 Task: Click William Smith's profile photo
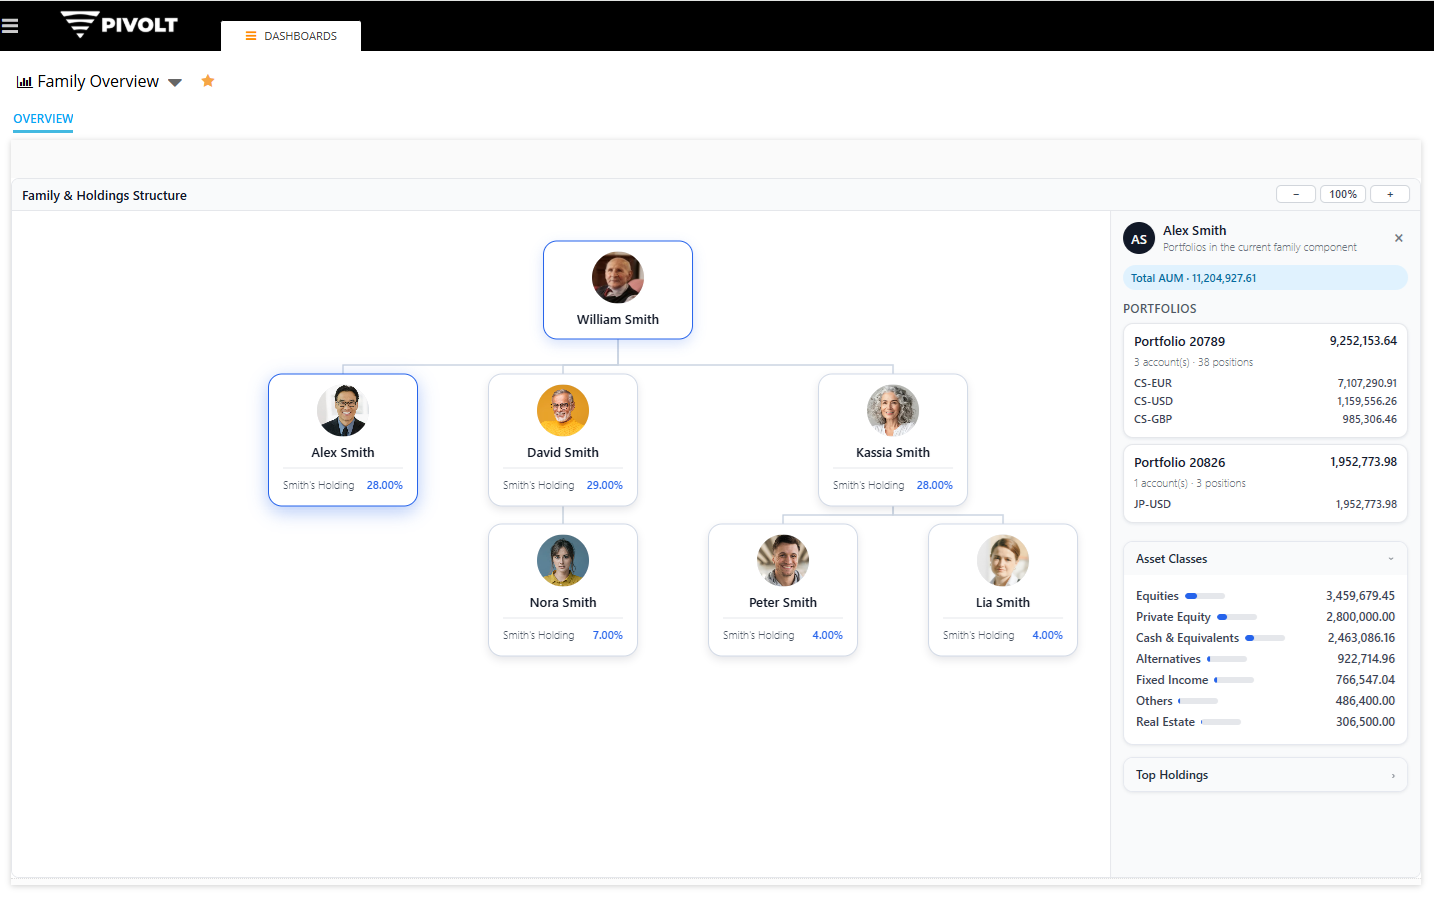[617, 278]
